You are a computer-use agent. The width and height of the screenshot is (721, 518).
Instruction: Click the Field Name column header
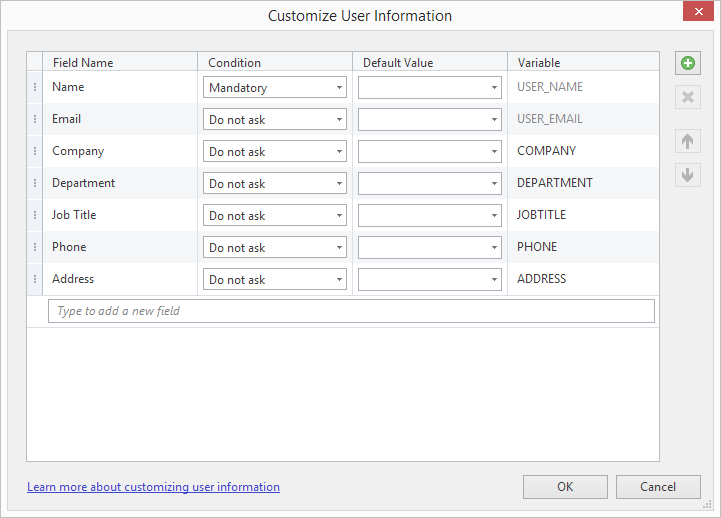(83, 62)
